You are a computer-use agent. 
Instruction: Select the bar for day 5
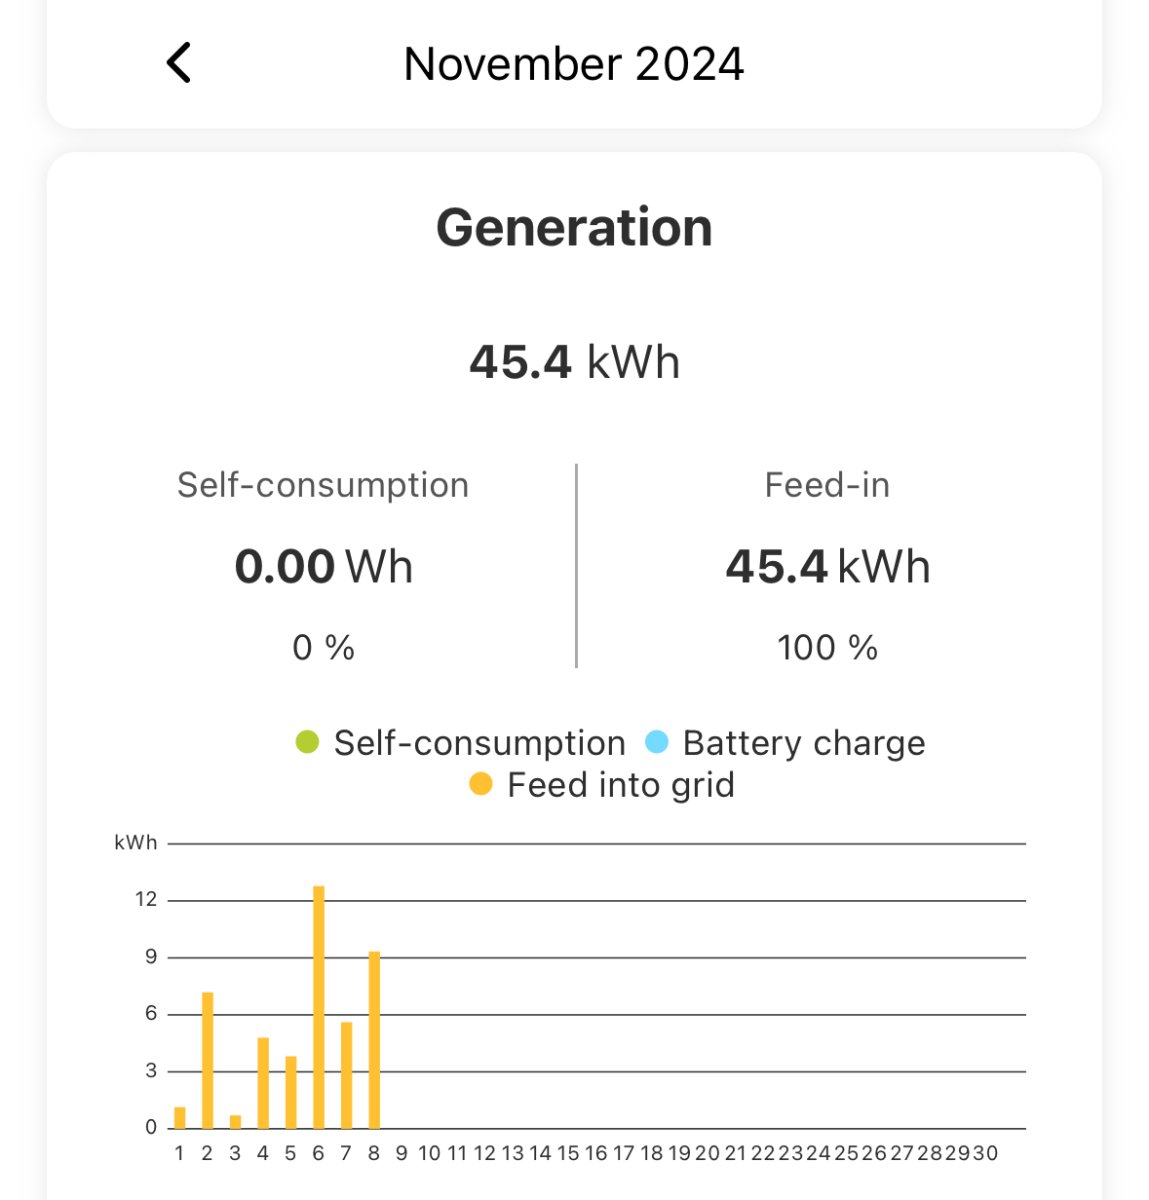291,1092
